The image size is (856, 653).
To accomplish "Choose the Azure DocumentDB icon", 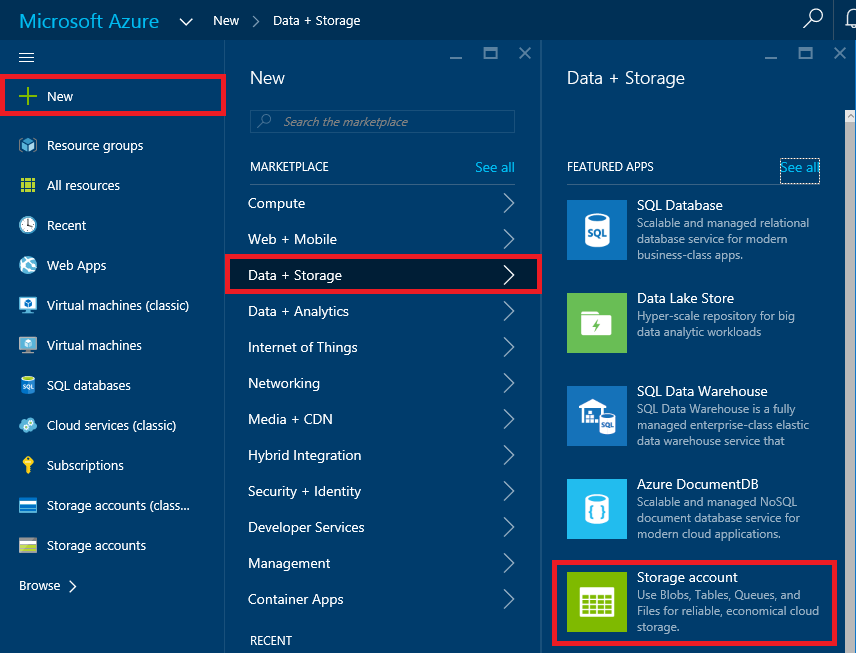I will [596, 508].
